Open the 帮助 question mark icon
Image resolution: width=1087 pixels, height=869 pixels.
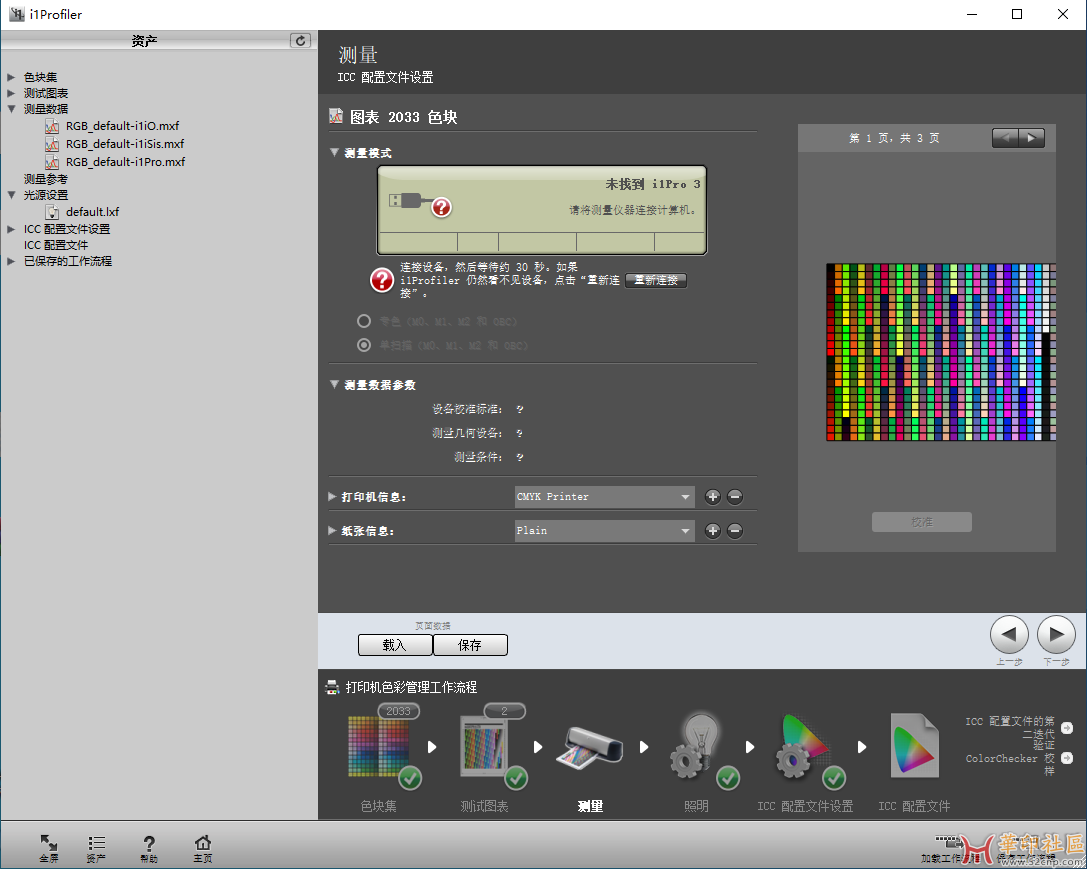pos(149,847)
